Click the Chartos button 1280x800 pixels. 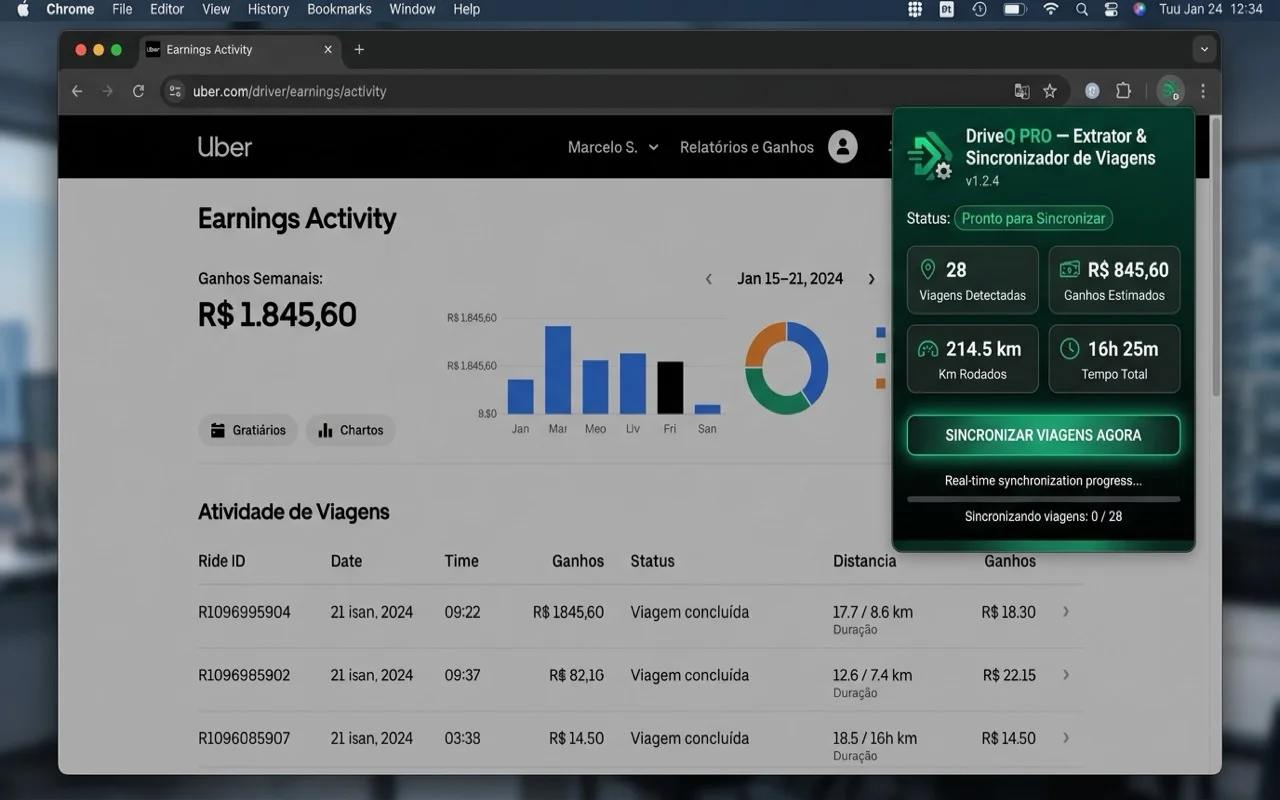coord(351,430)
